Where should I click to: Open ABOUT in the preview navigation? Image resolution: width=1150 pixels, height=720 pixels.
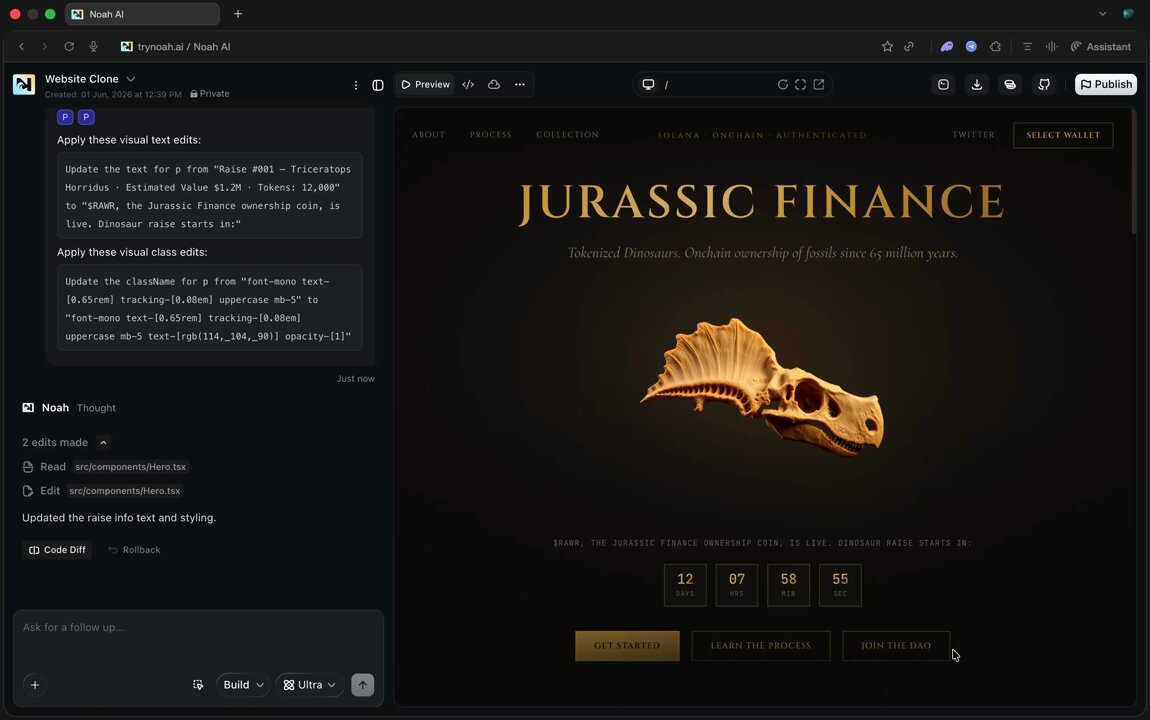coord(428,135)
